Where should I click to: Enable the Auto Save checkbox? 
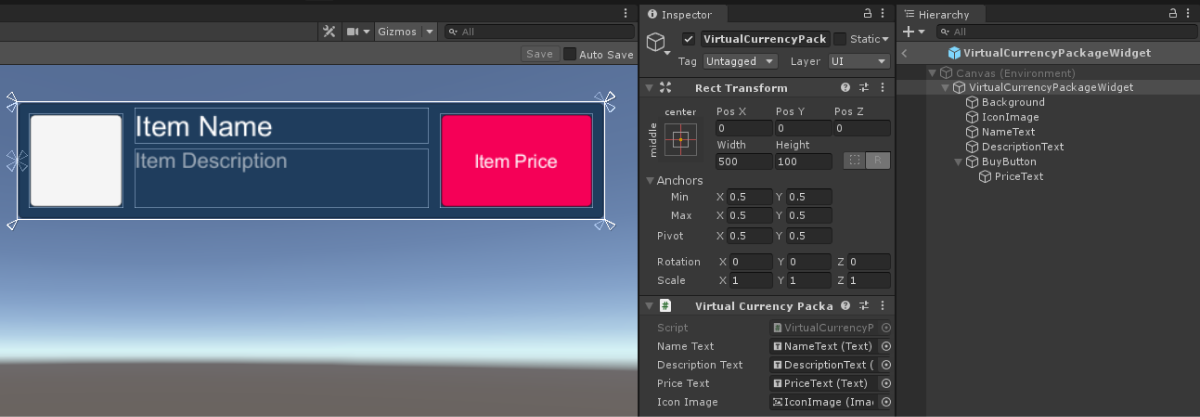click(570, 54)
